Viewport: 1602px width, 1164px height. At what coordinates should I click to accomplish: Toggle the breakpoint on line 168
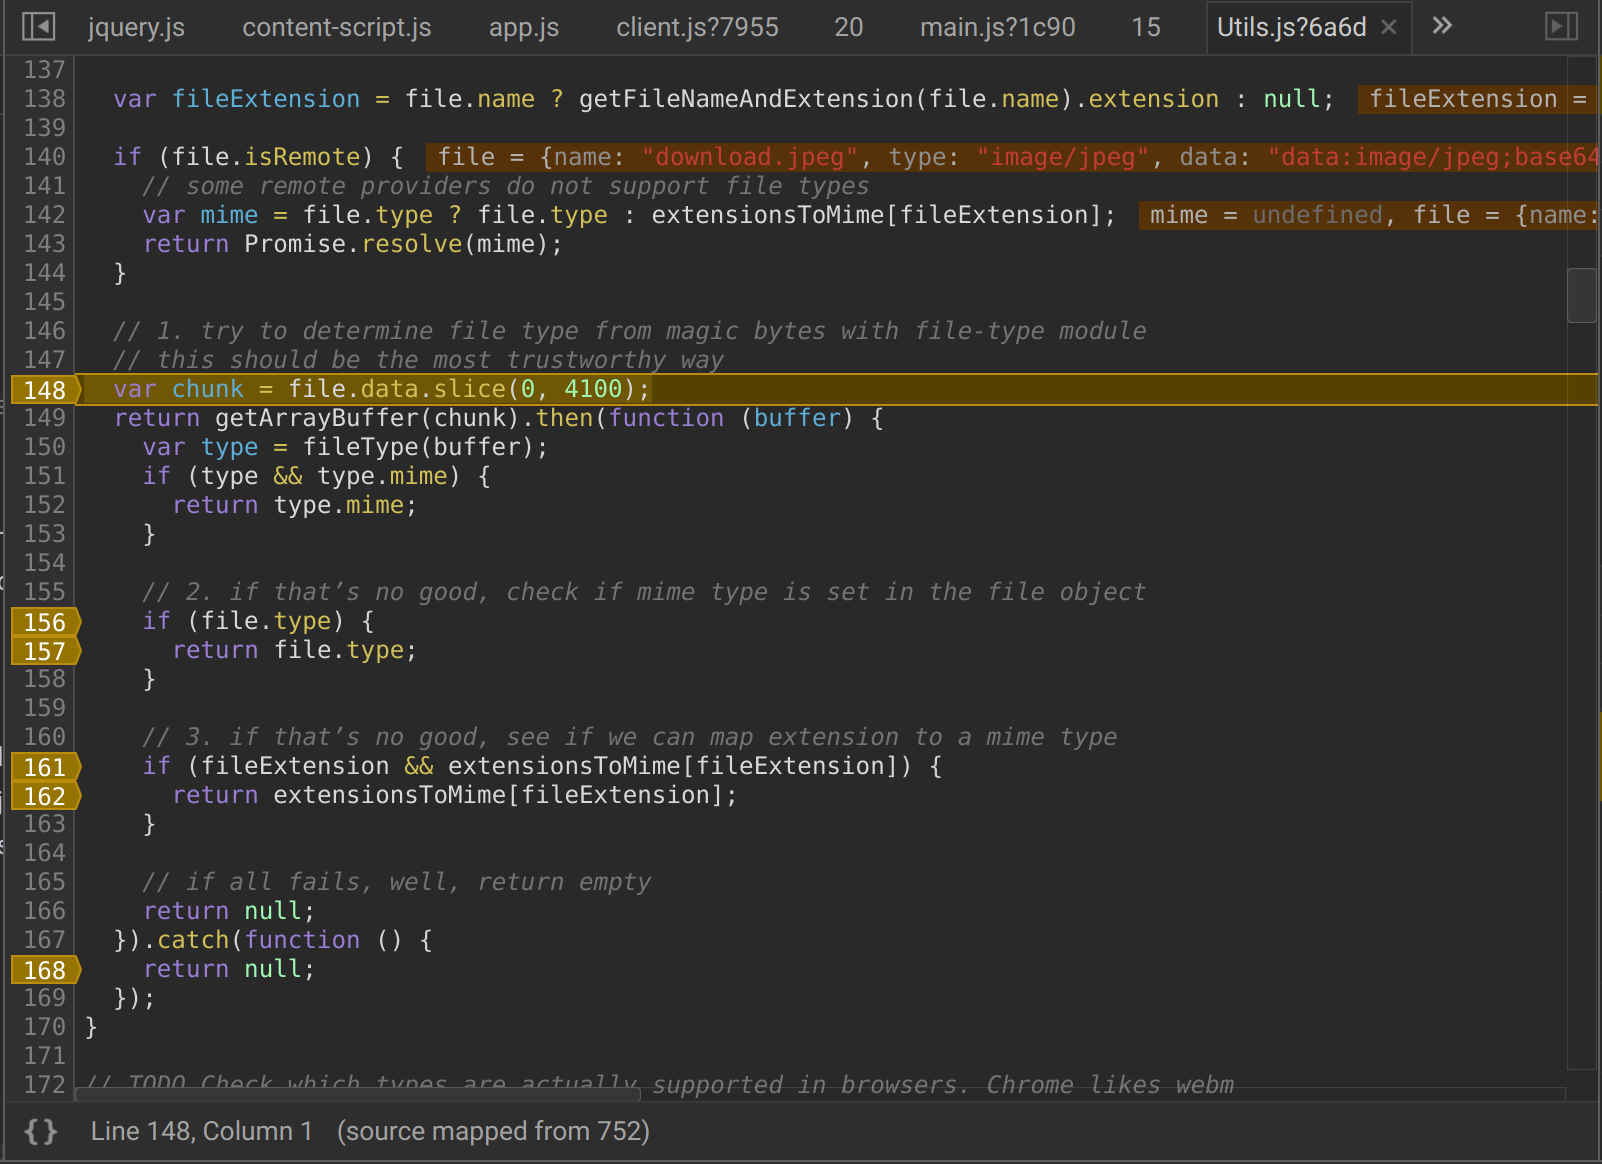(x=44, y=969)
